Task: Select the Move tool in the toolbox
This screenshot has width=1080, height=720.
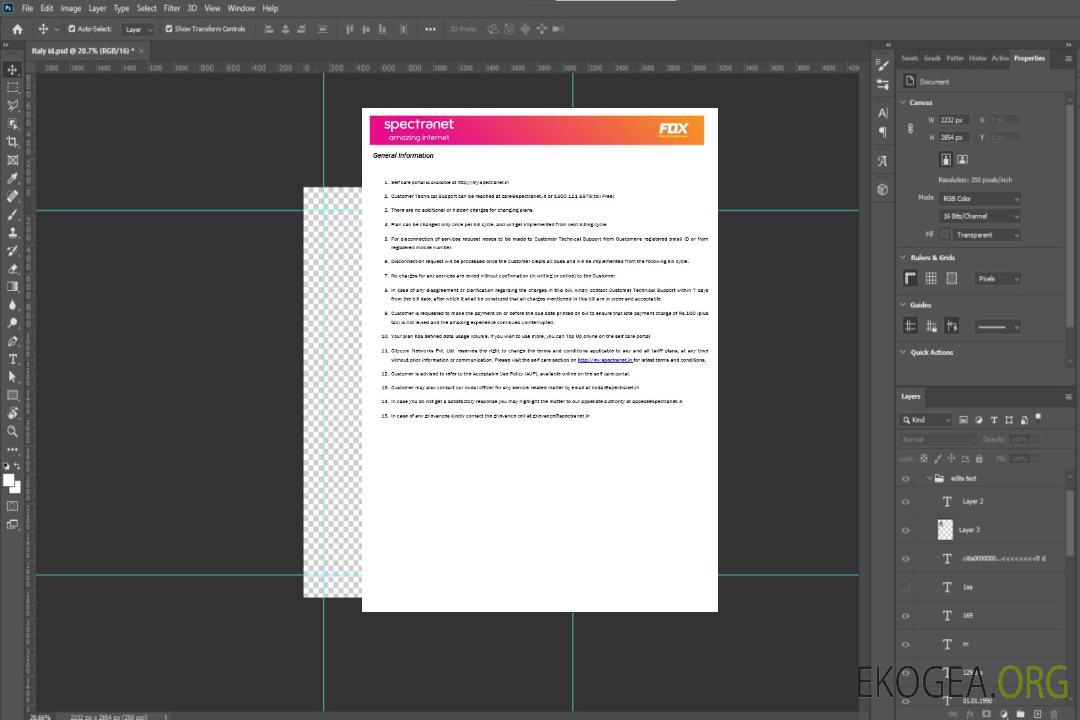Action: coord(12,70)
